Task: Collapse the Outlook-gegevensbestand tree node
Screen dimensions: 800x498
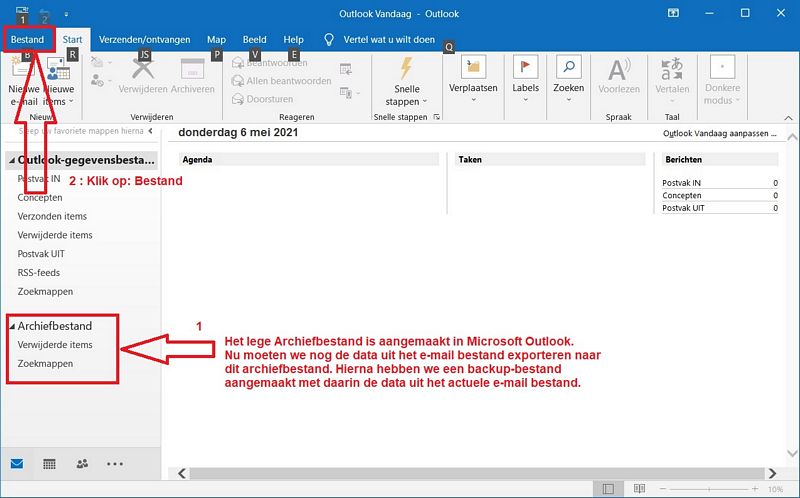Action: coord(12,160)
